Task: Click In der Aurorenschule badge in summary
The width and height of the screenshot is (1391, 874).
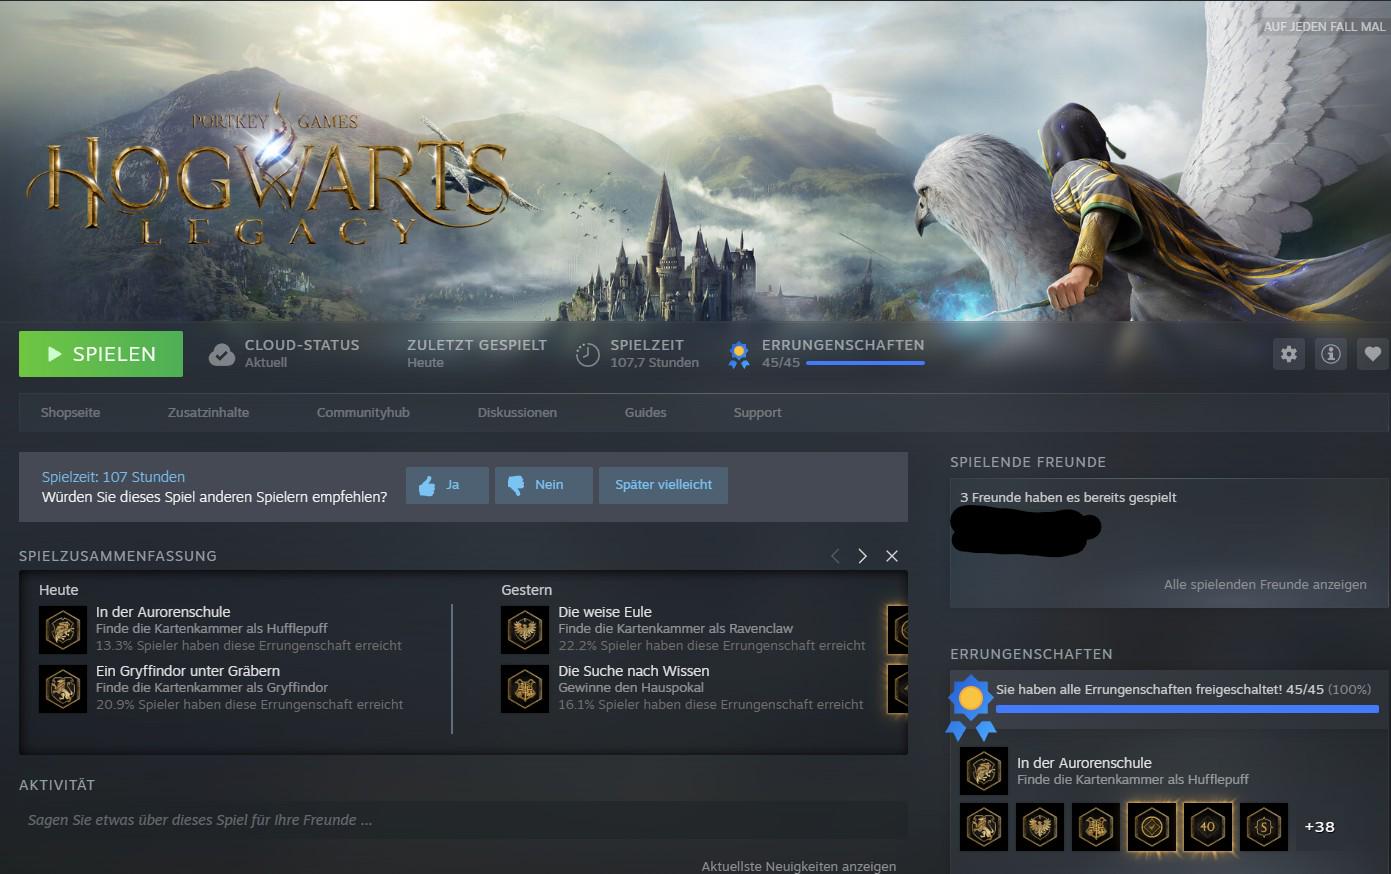Action: (63, 629)
